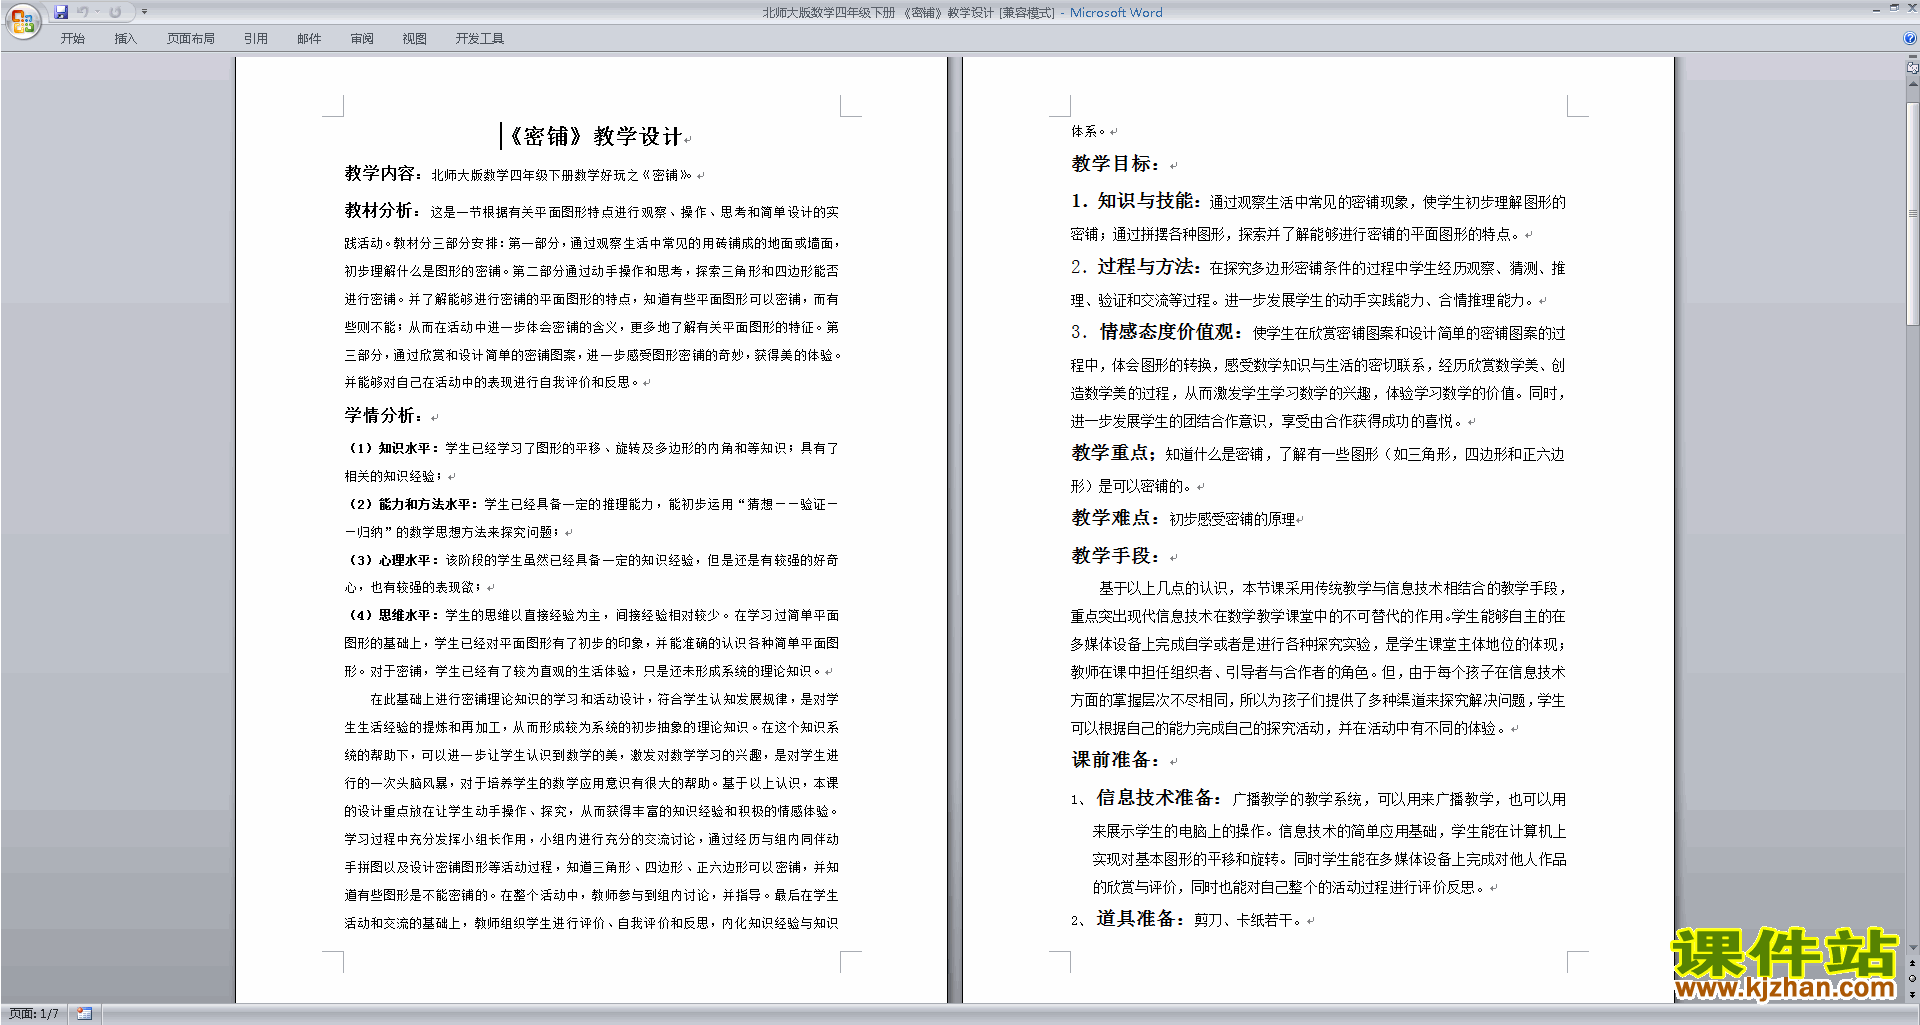Click the 页面: 1/7 status bar indicator
This screenshot has height=1025, width=1920.
coord(34,1014)
